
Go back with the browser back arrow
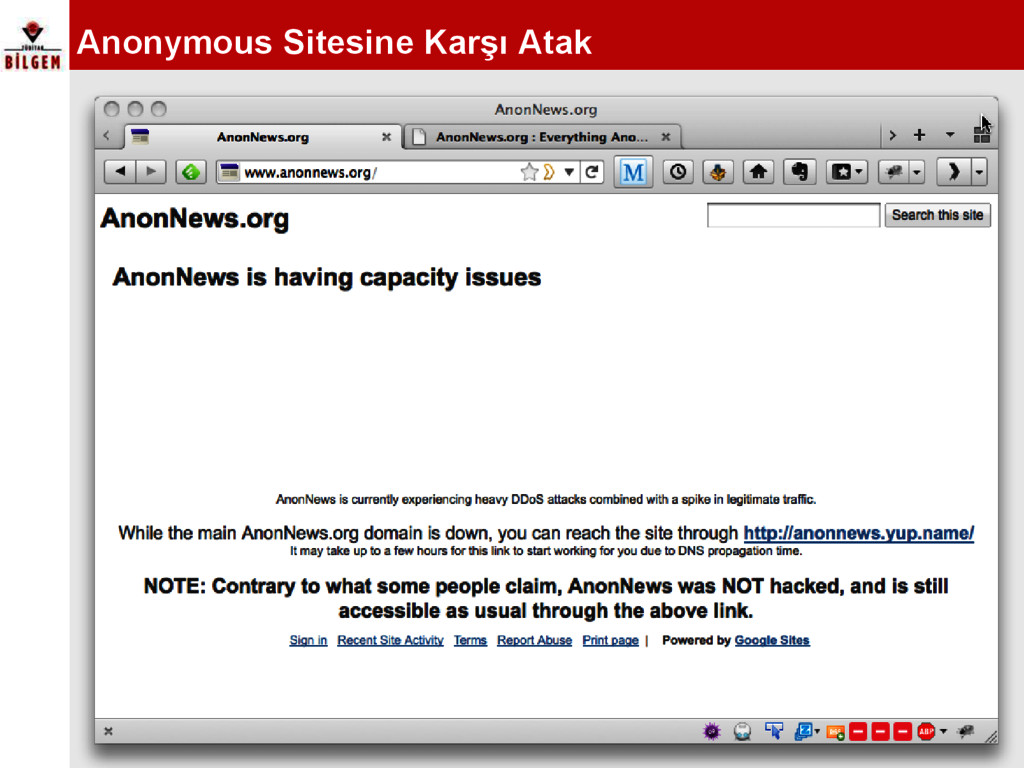click(120, 172)
